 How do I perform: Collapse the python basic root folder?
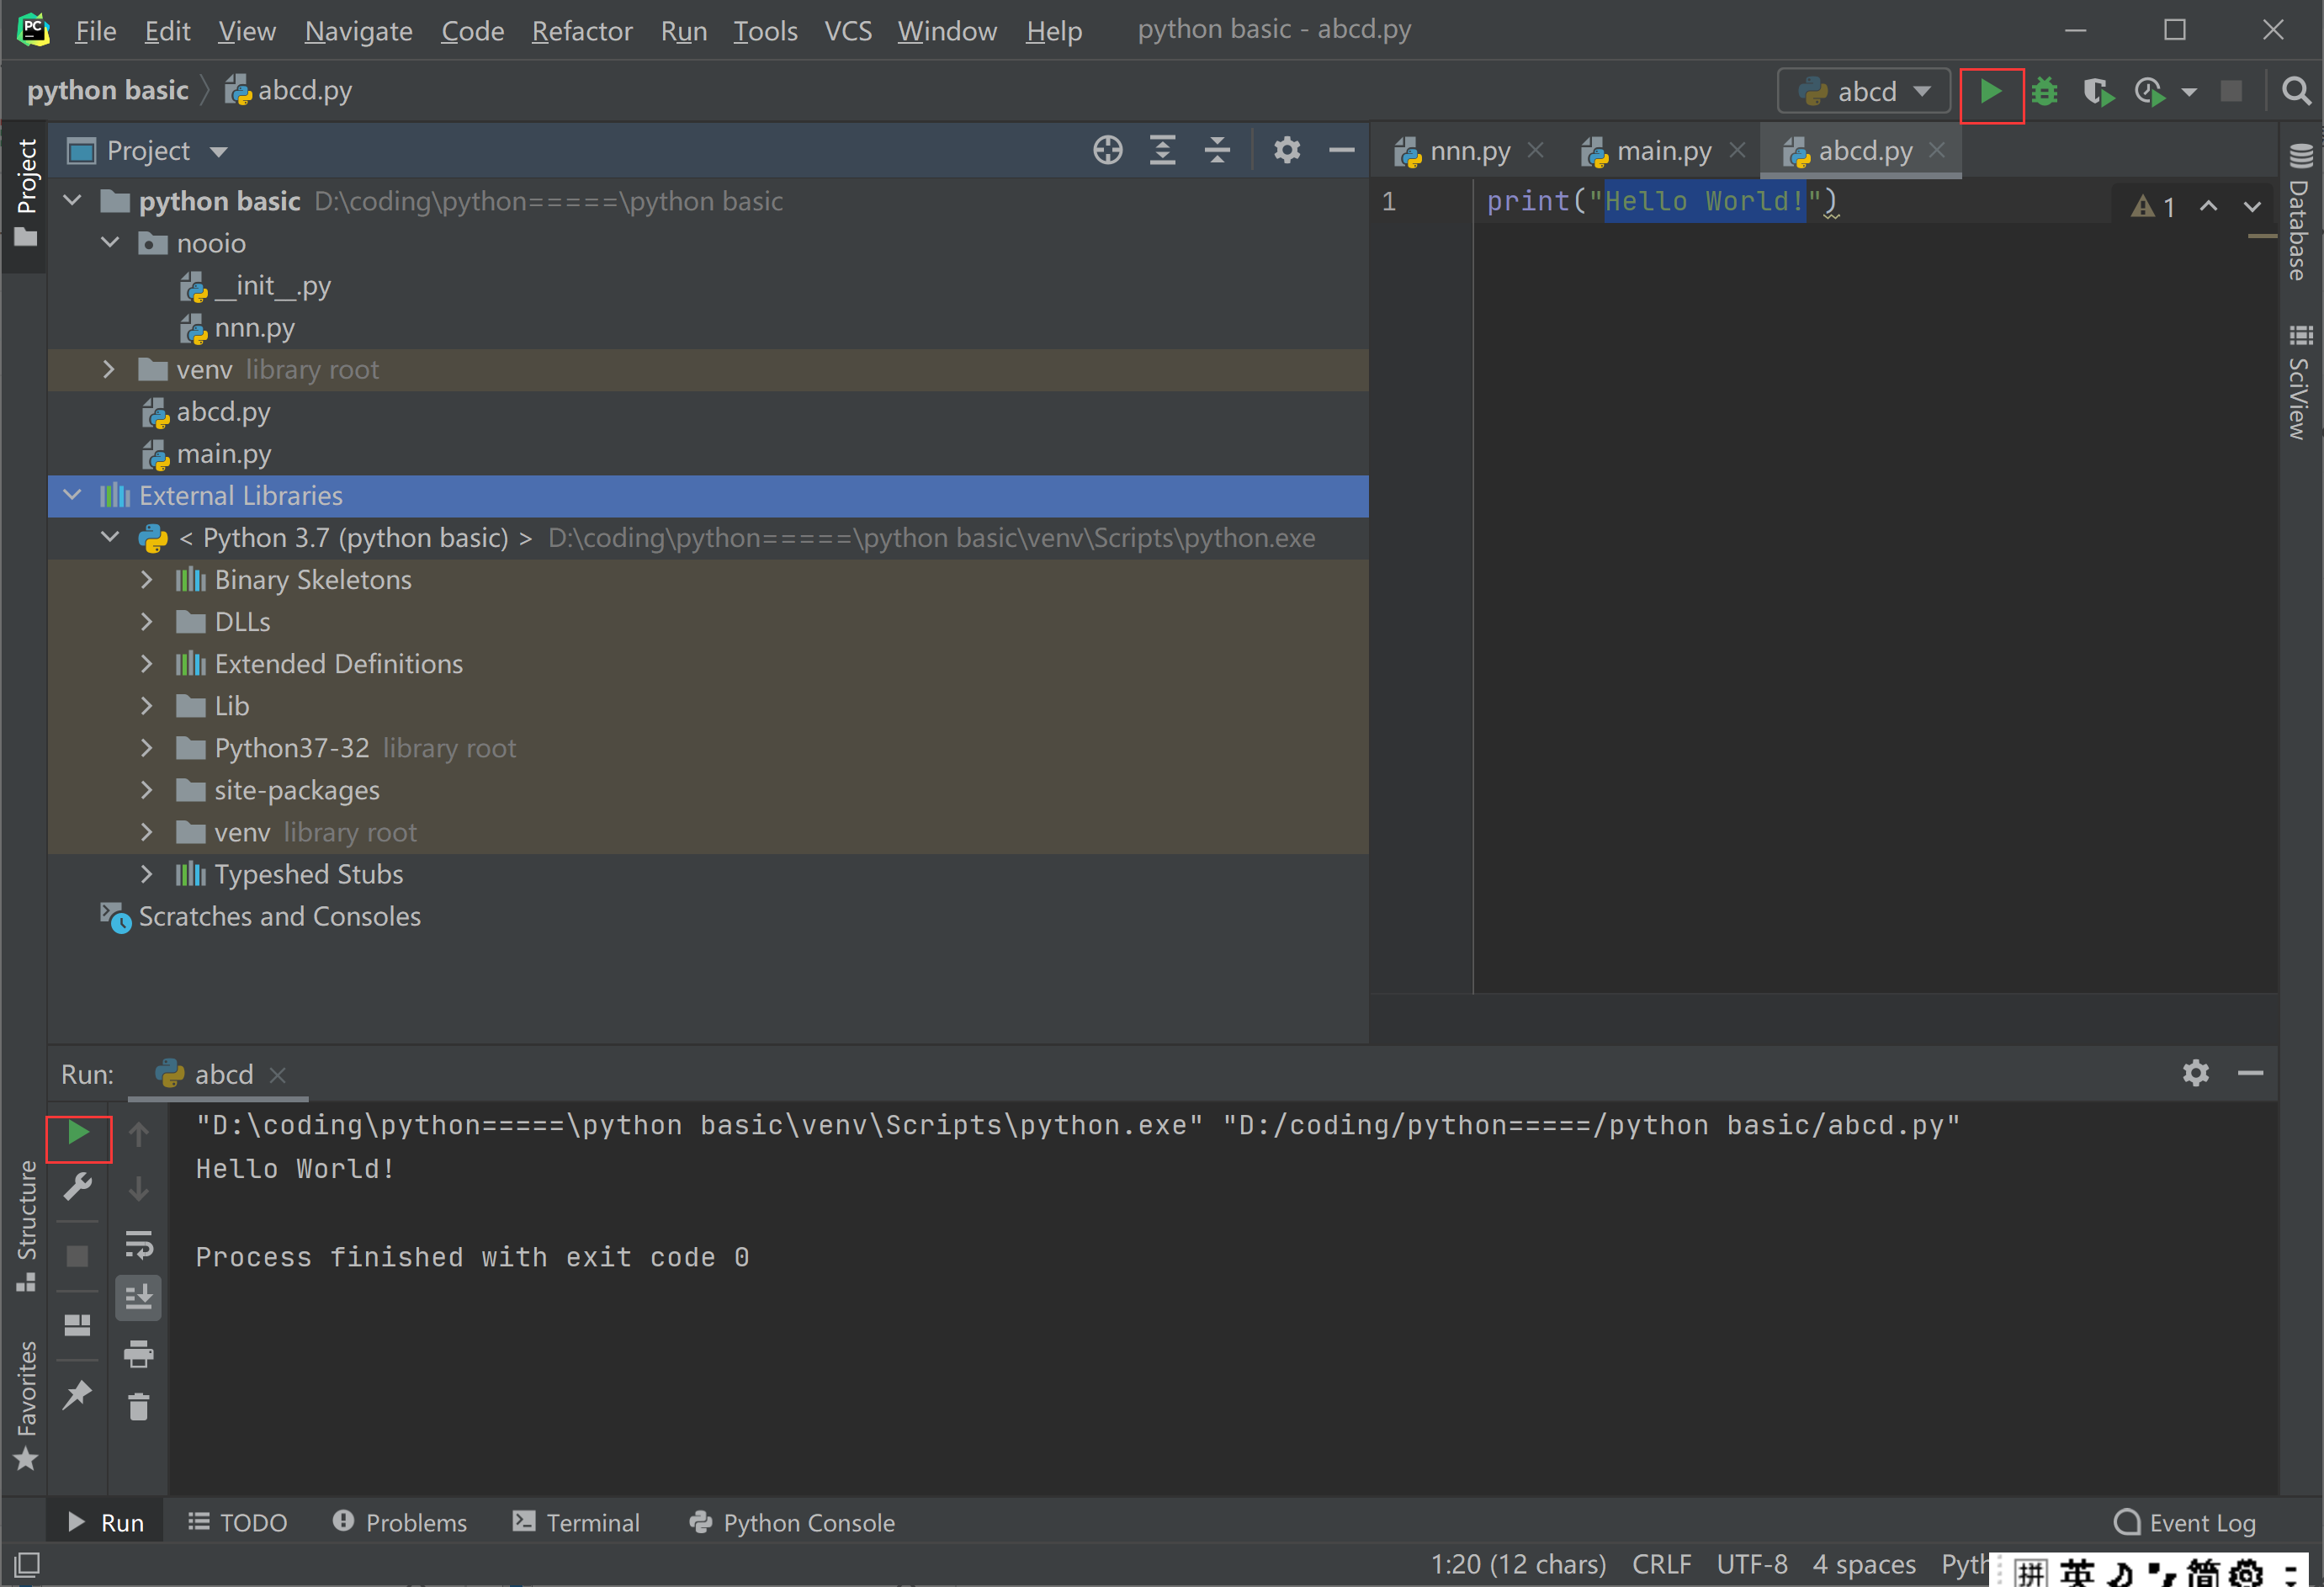click(73, 201)
